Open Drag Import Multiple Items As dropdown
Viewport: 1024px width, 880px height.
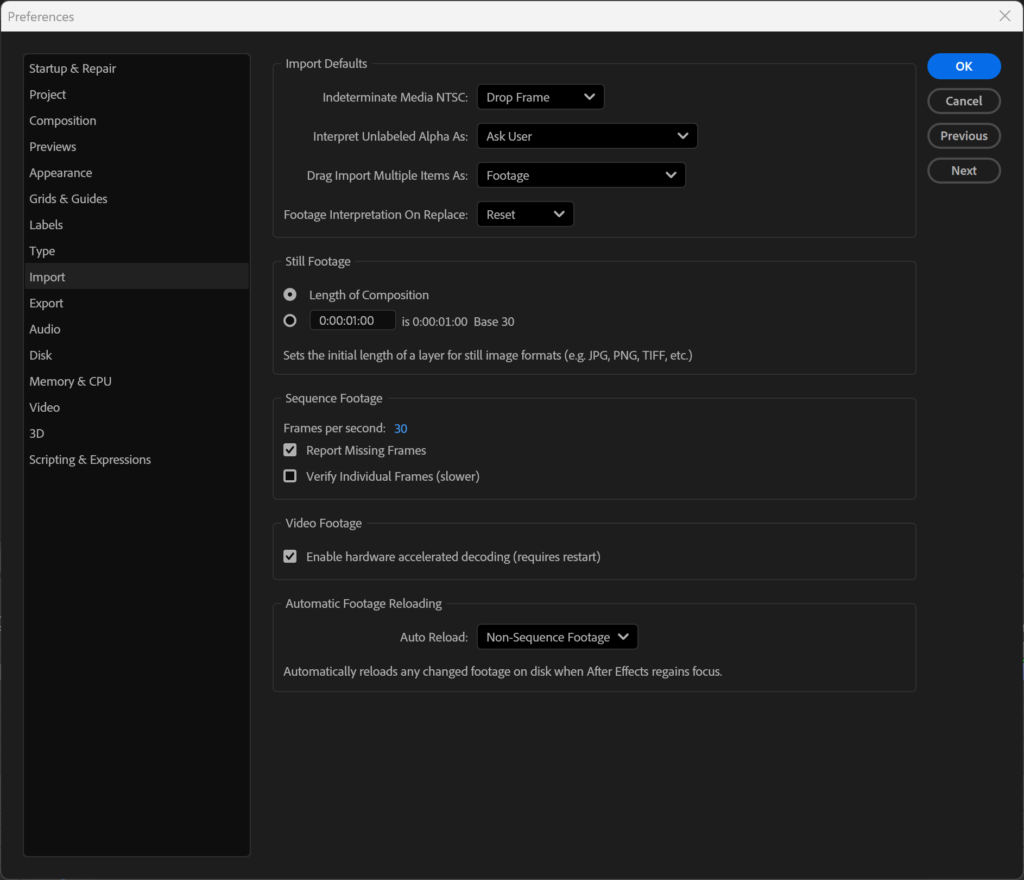coord(581,175)
